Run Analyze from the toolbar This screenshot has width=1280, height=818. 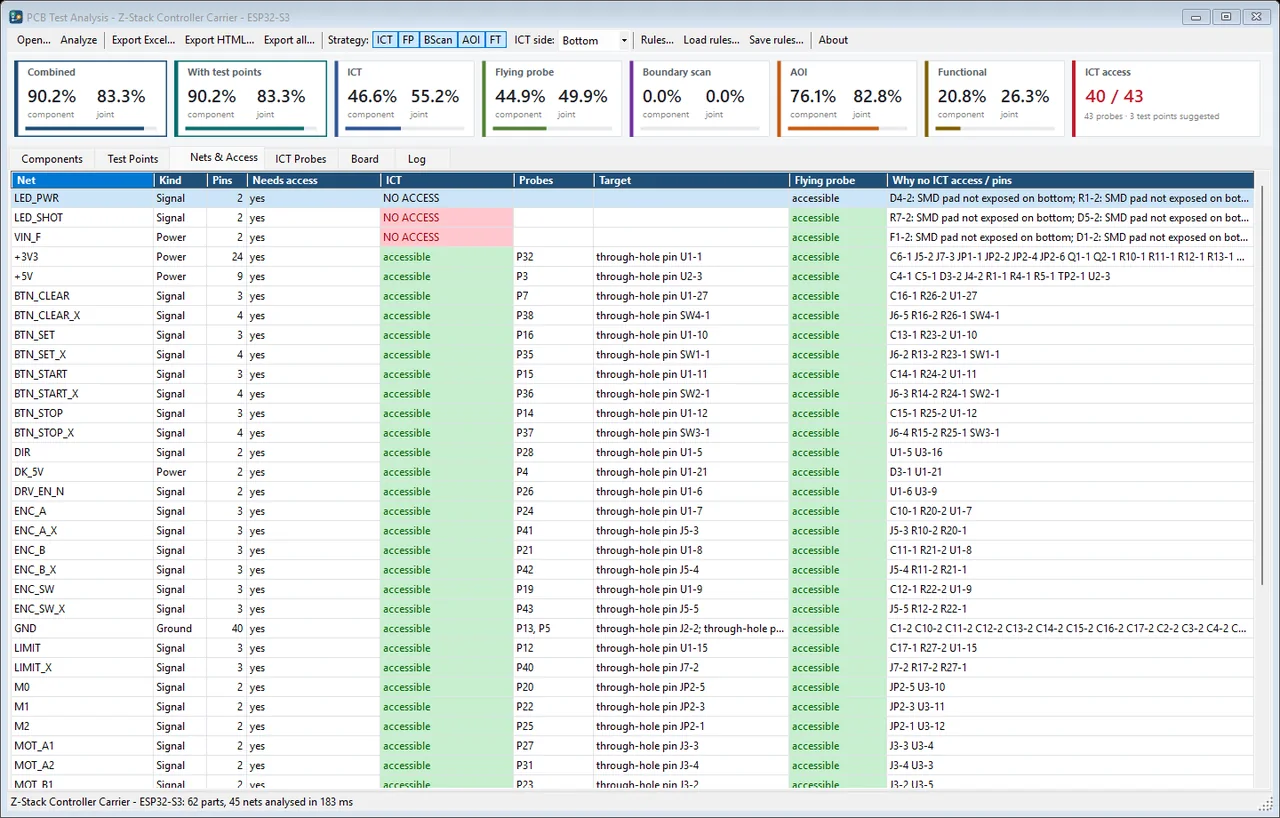[79, 40]
